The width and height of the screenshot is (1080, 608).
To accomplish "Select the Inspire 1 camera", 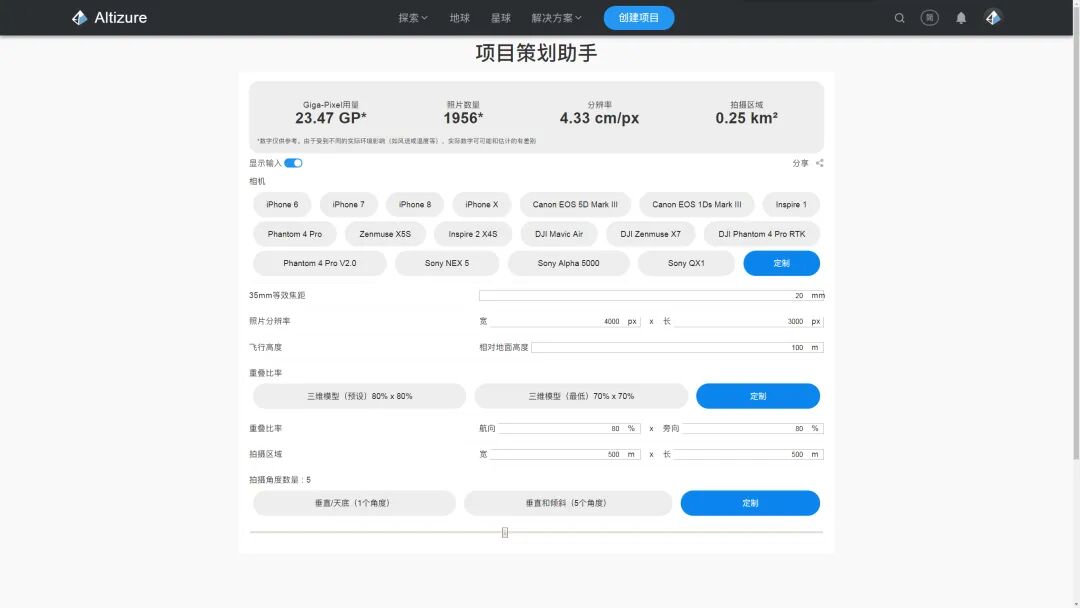I will (791, 205).
